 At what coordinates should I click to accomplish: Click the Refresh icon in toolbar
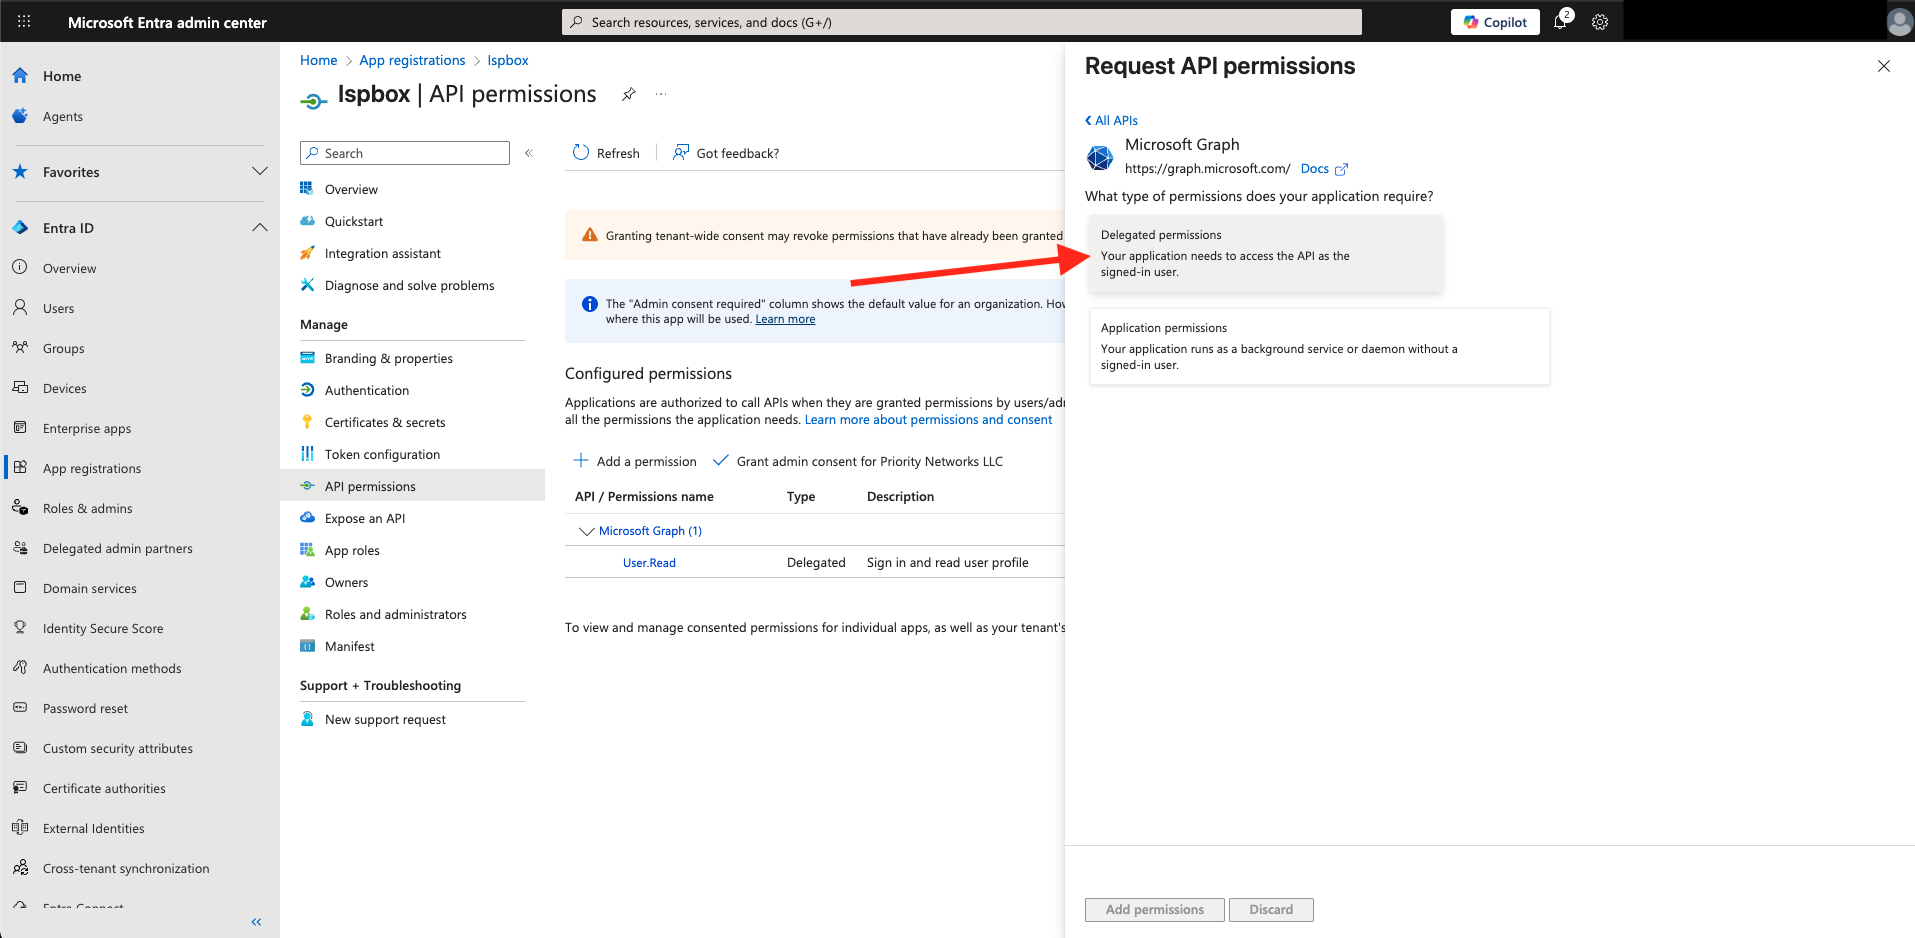click(x=581, y=153)
